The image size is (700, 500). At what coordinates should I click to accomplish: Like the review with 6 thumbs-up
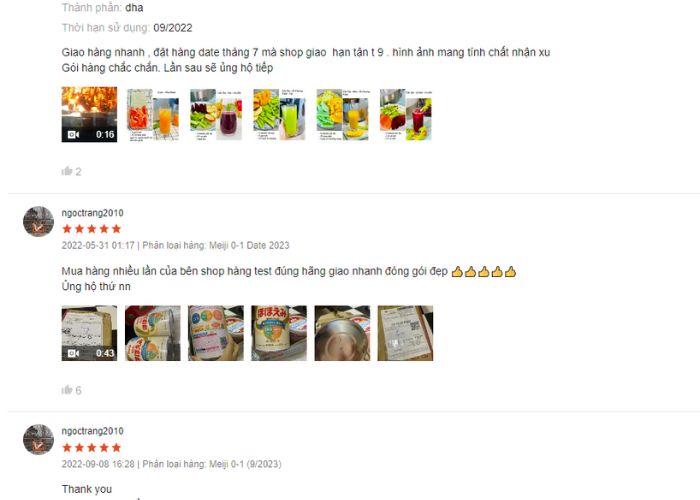67,390
